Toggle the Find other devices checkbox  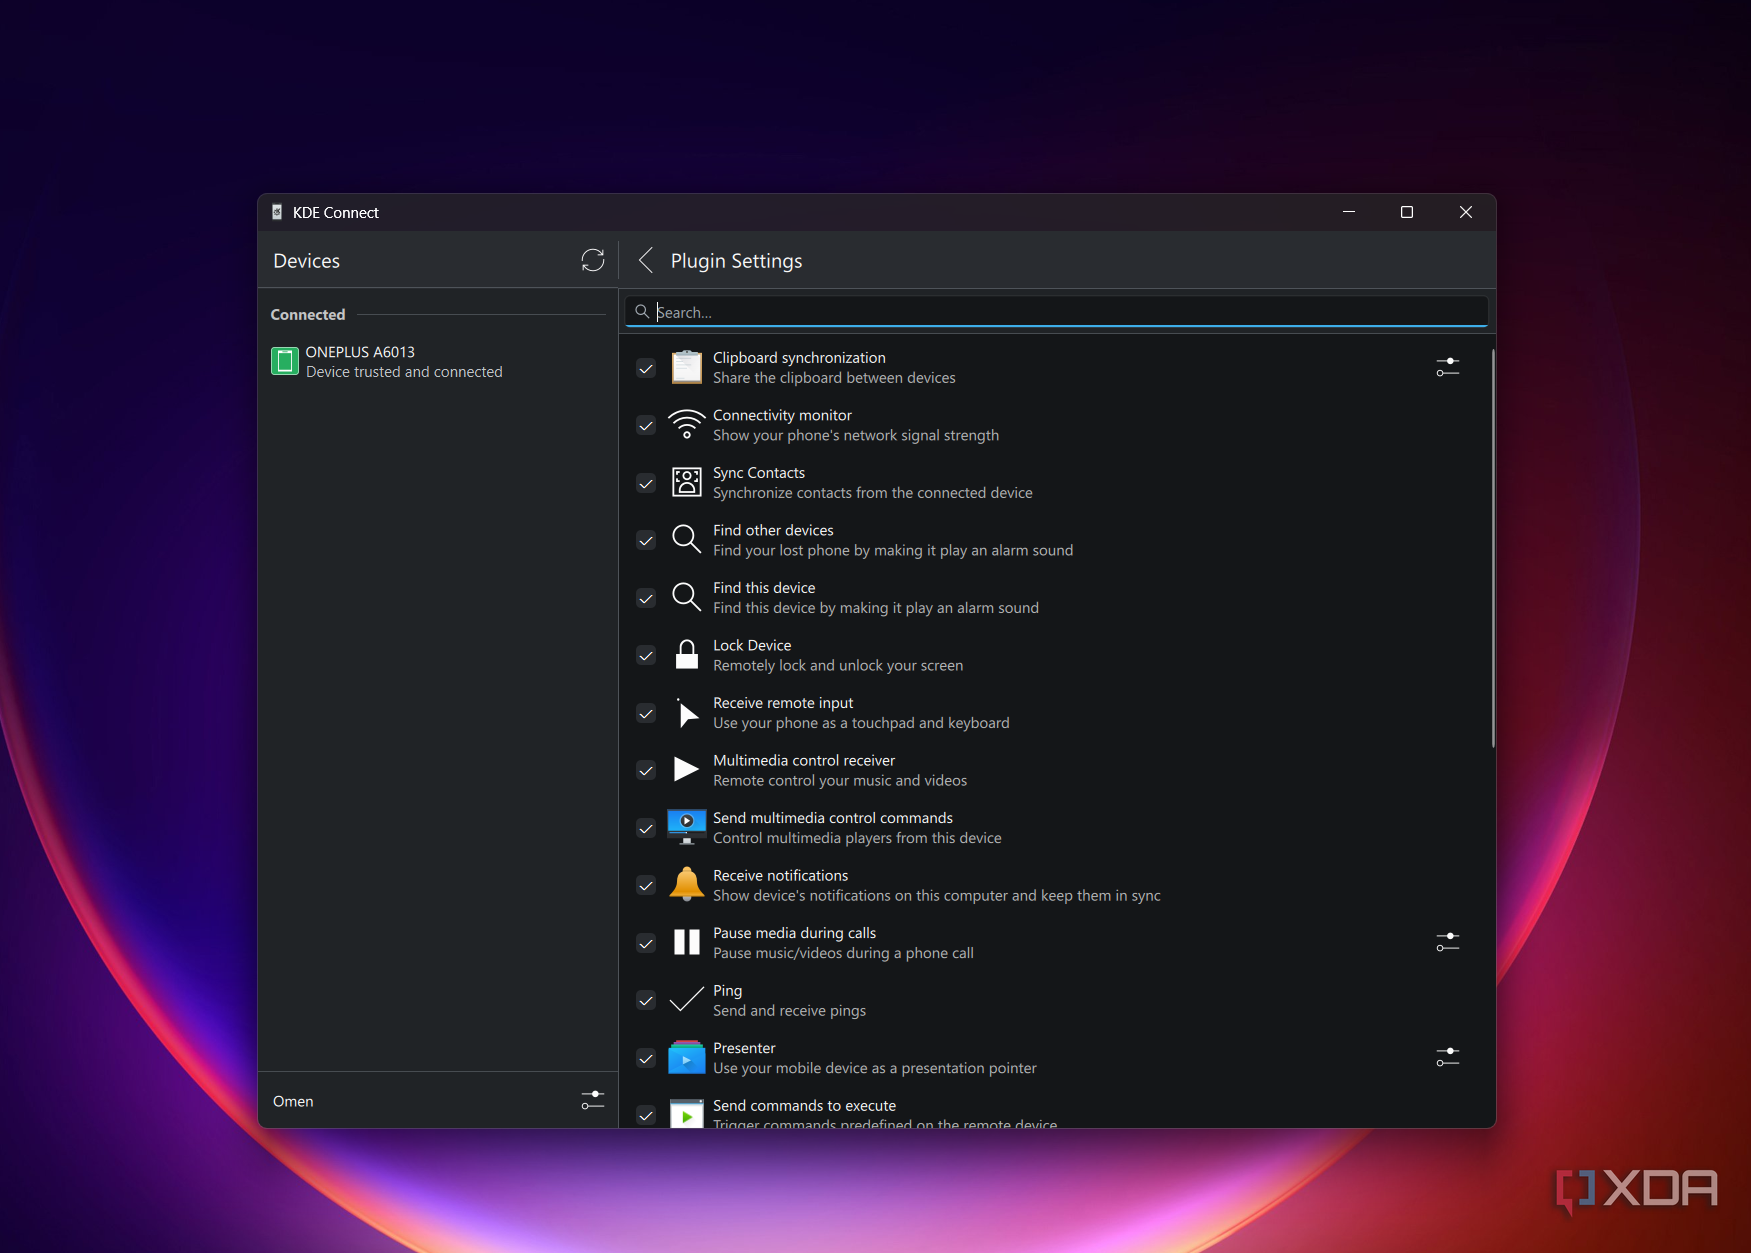[x=646, y=540]
